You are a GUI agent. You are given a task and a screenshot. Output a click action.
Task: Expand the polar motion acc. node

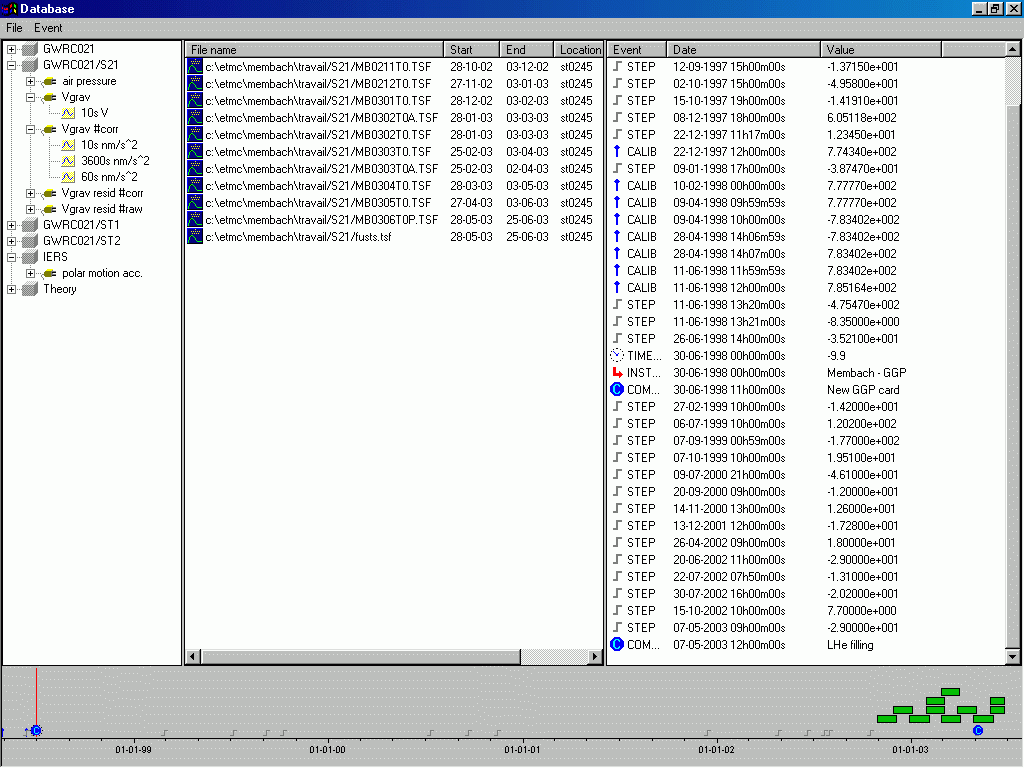point(31,273)
